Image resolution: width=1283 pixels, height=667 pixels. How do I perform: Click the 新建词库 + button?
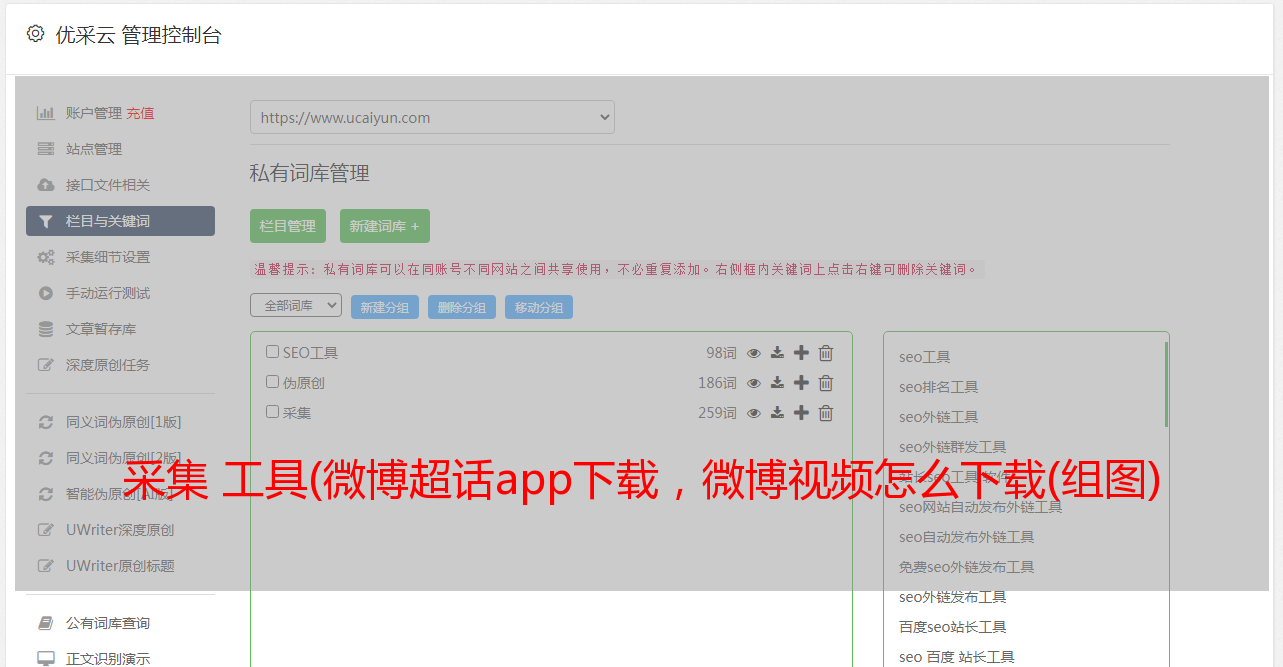385,226
